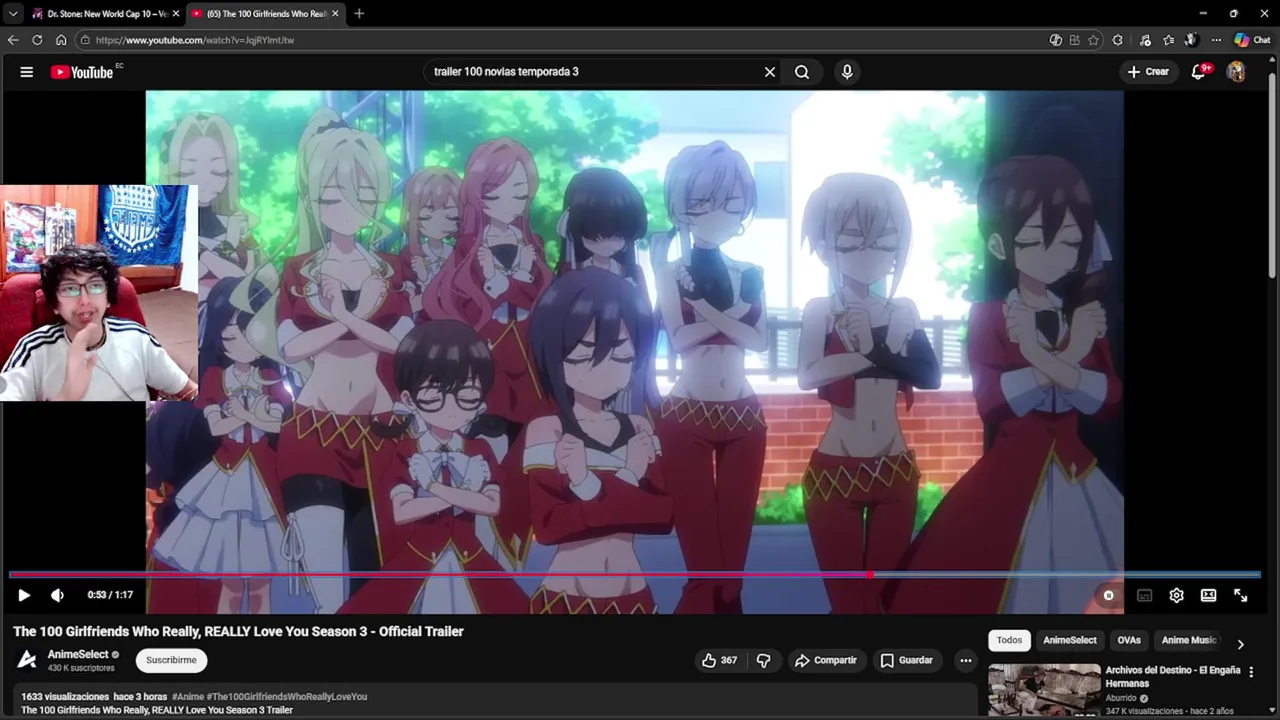Share the video via Compartir

click(x=826, y=660)
